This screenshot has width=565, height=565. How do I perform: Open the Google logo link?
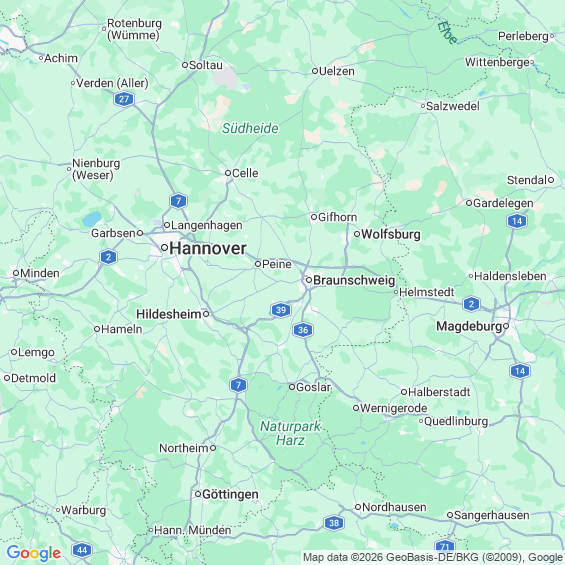(x=34, y=553)
